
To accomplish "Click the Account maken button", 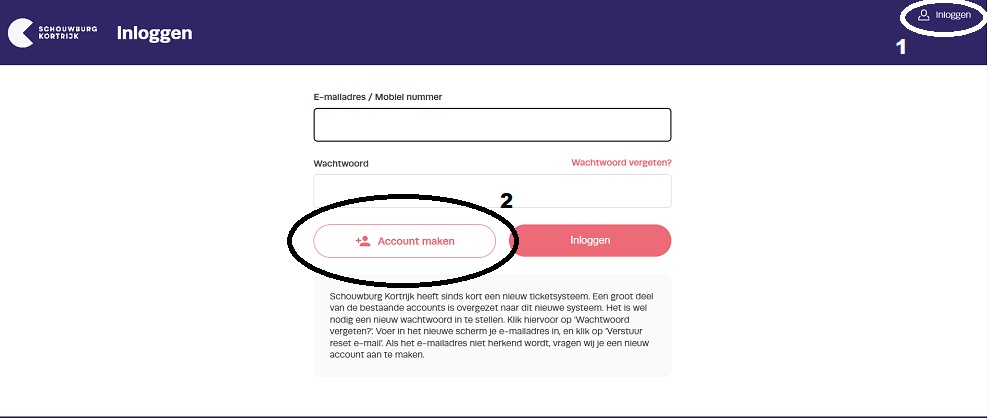I will click(405, 241).
